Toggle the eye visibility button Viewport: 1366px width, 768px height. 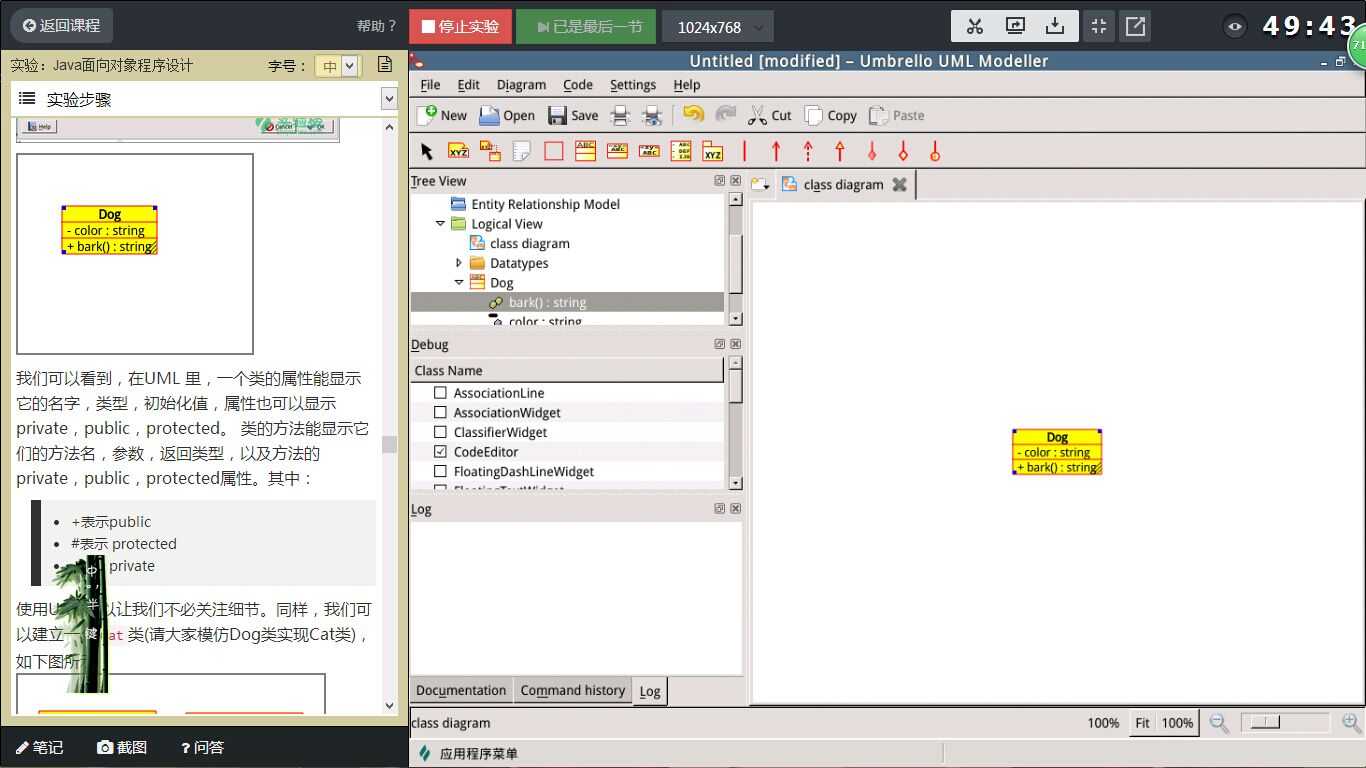click(1235, 27)
